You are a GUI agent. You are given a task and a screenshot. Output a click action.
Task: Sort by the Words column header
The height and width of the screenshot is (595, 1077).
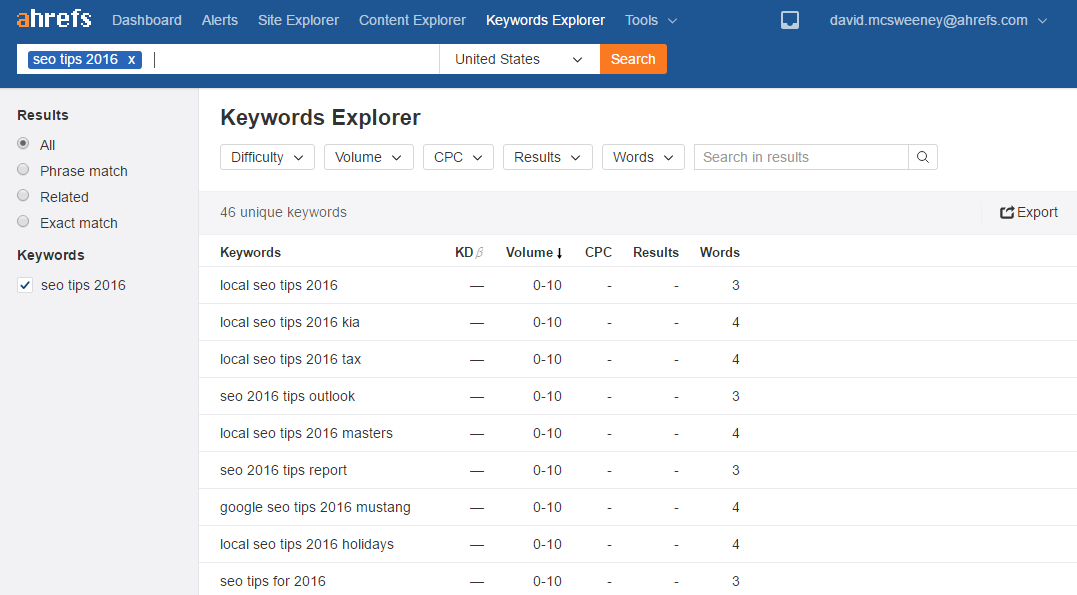click(720, 252)
